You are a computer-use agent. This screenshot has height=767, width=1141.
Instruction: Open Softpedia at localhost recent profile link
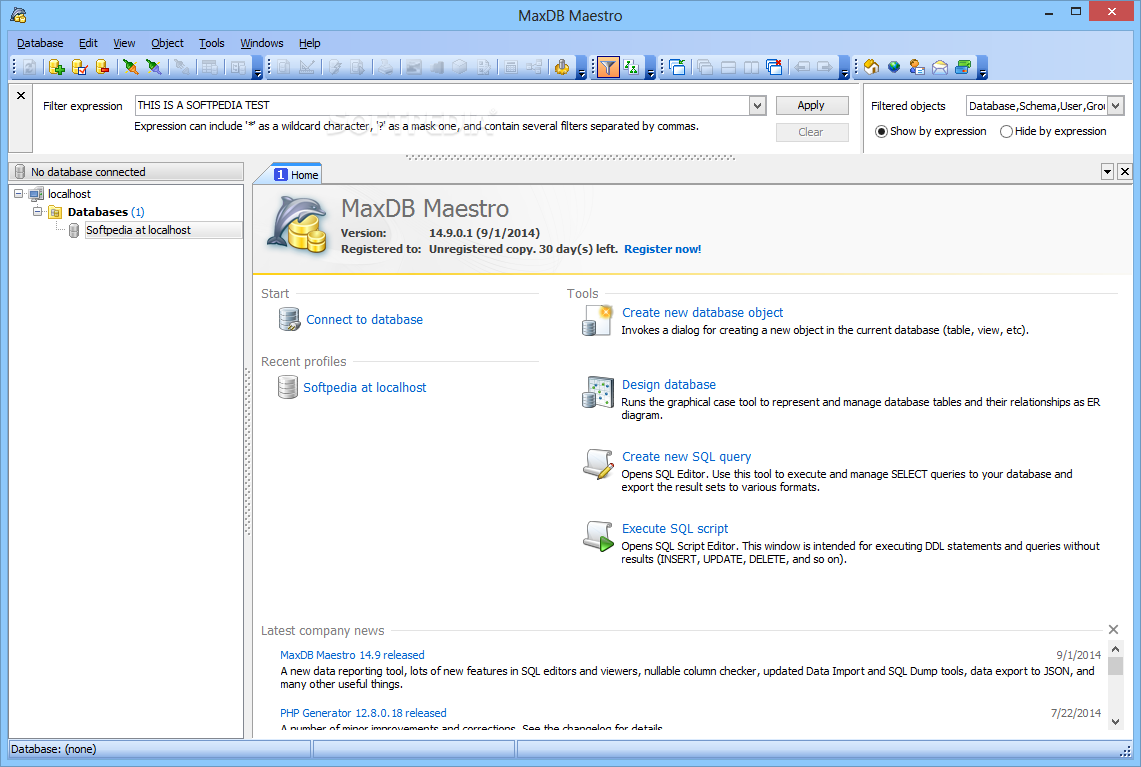click(365, 388)
